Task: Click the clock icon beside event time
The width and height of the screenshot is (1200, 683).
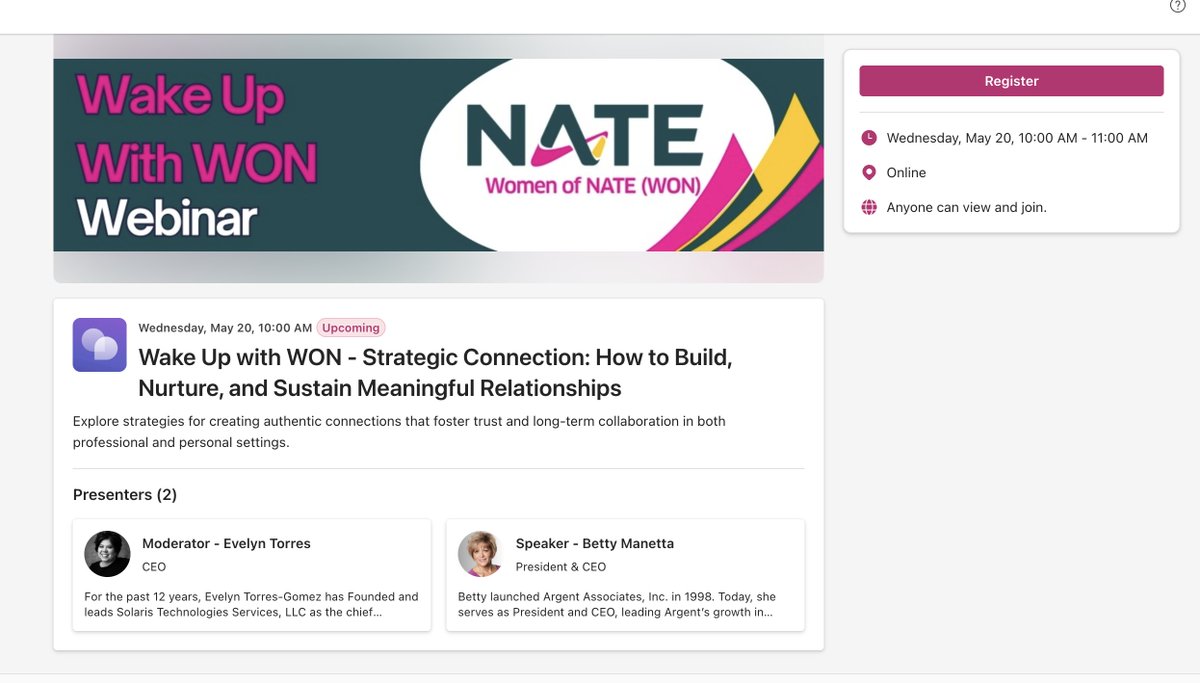Action: [869, 138]
